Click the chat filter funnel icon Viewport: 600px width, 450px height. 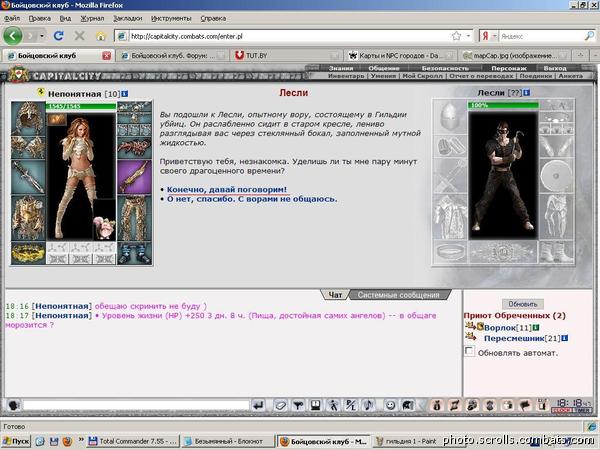click(298, 405)
